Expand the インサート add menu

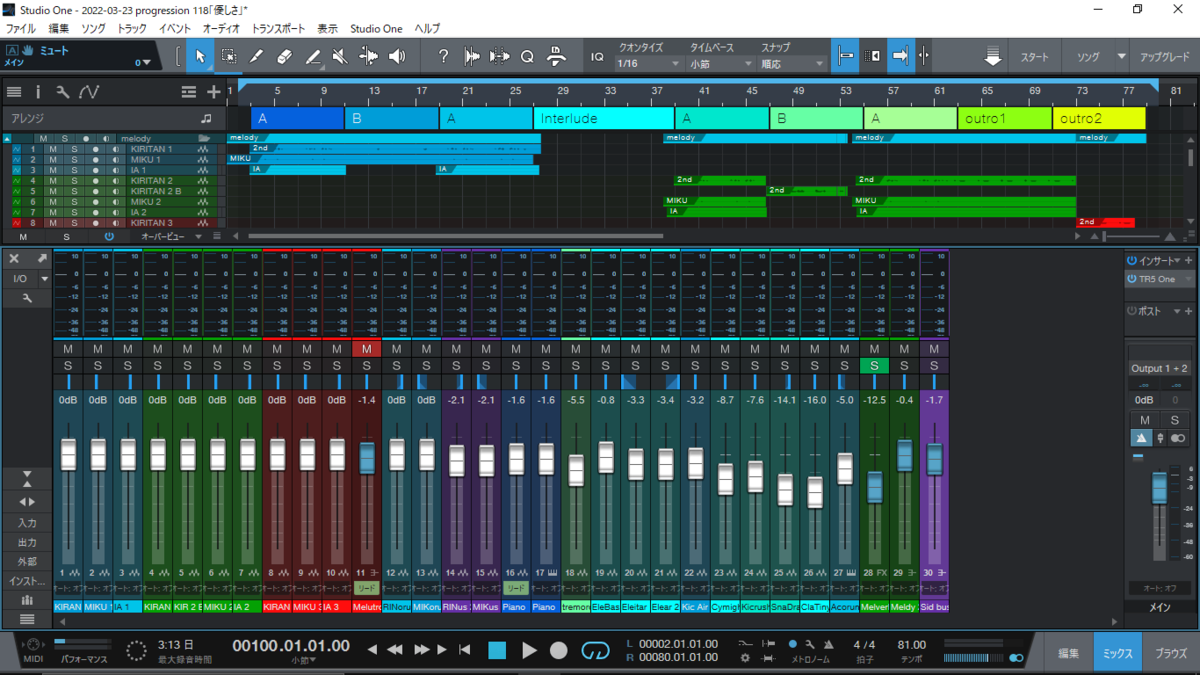pos(1189,260)
